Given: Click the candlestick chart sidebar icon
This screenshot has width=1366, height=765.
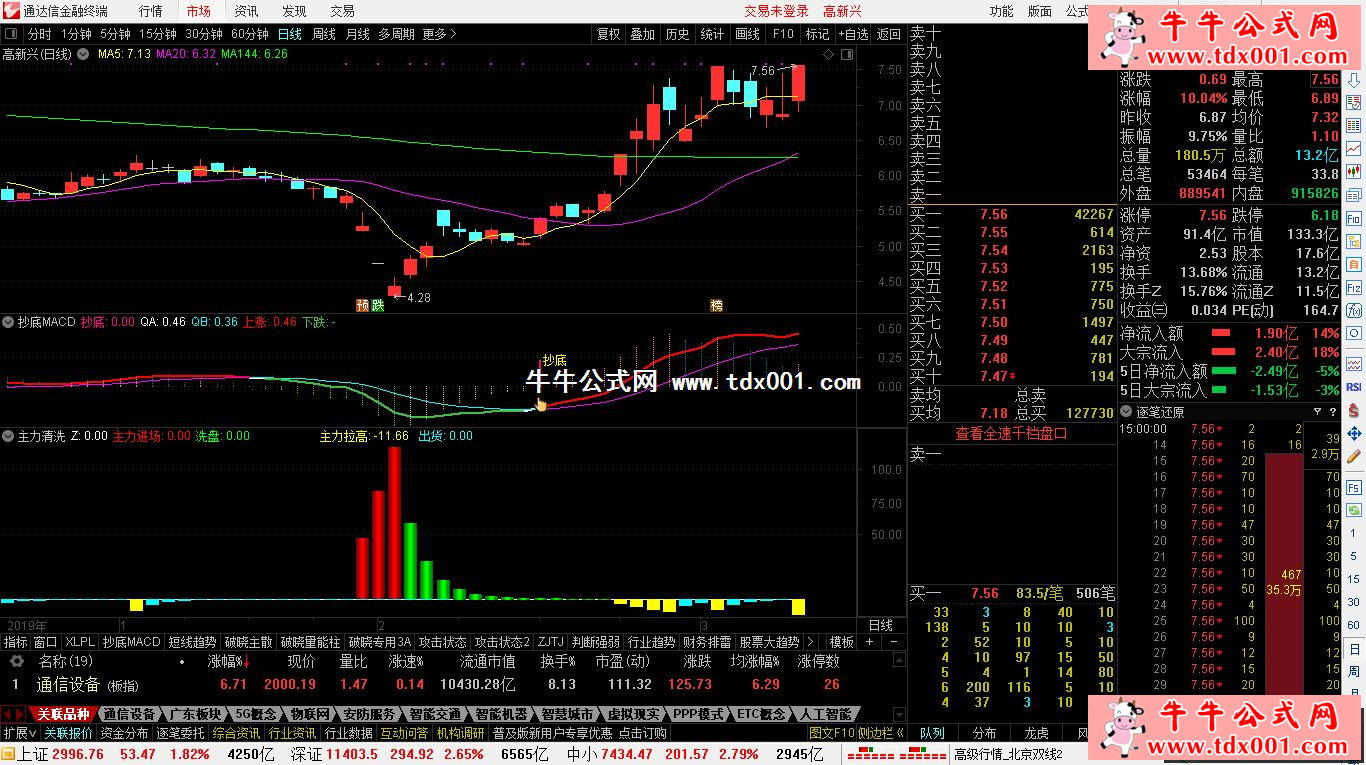Looking at the screenshot, I should click(1354, 171).
